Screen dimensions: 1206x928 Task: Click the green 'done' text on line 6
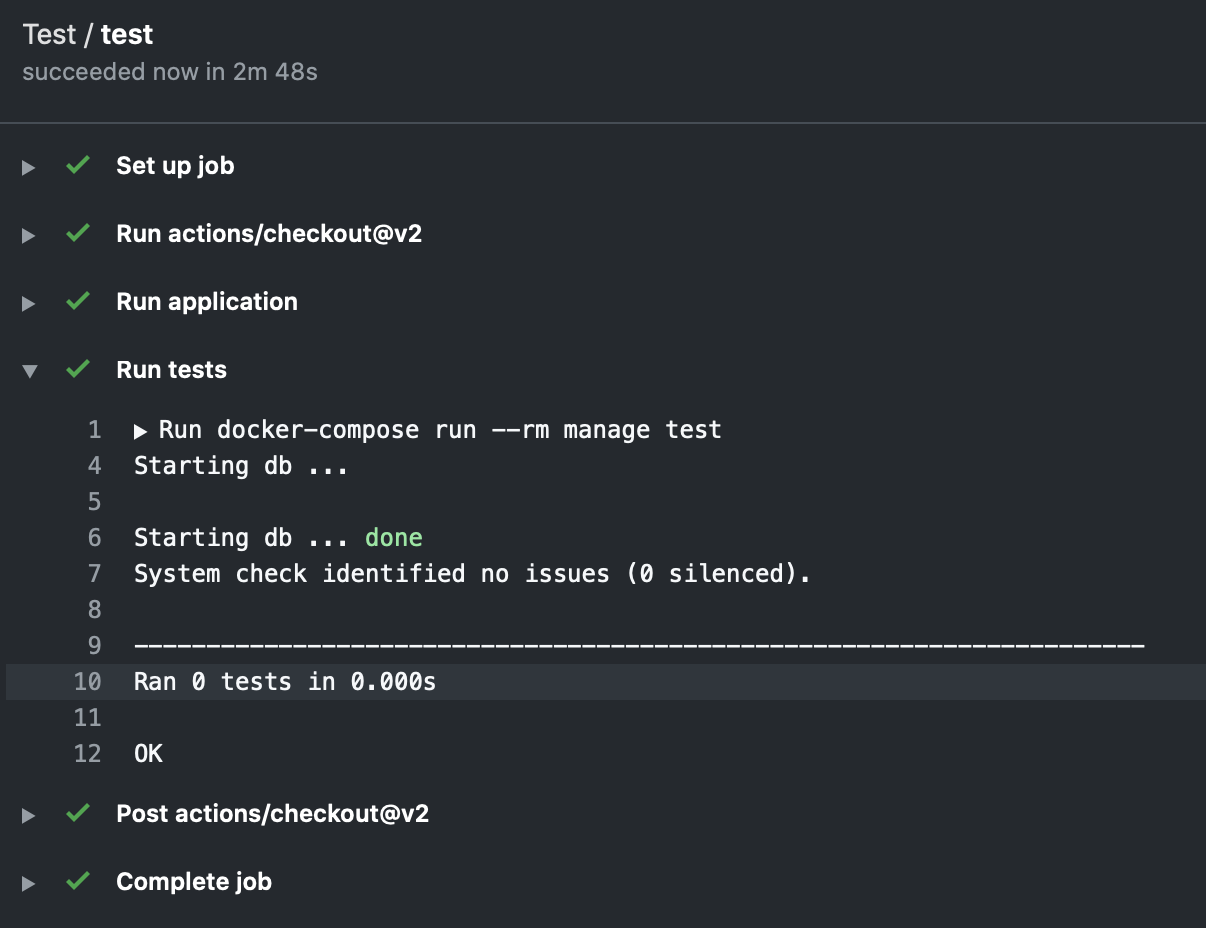coord(394,538)
